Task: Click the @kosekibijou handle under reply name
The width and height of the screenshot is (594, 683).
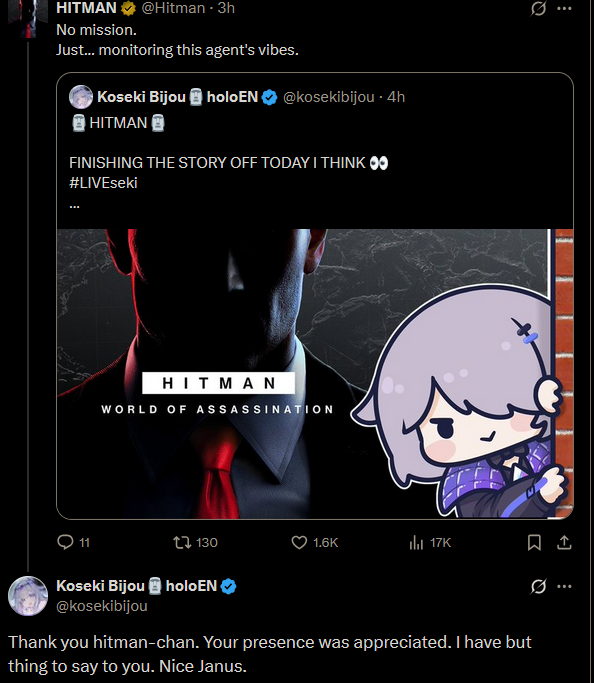Action: [102, 606]
